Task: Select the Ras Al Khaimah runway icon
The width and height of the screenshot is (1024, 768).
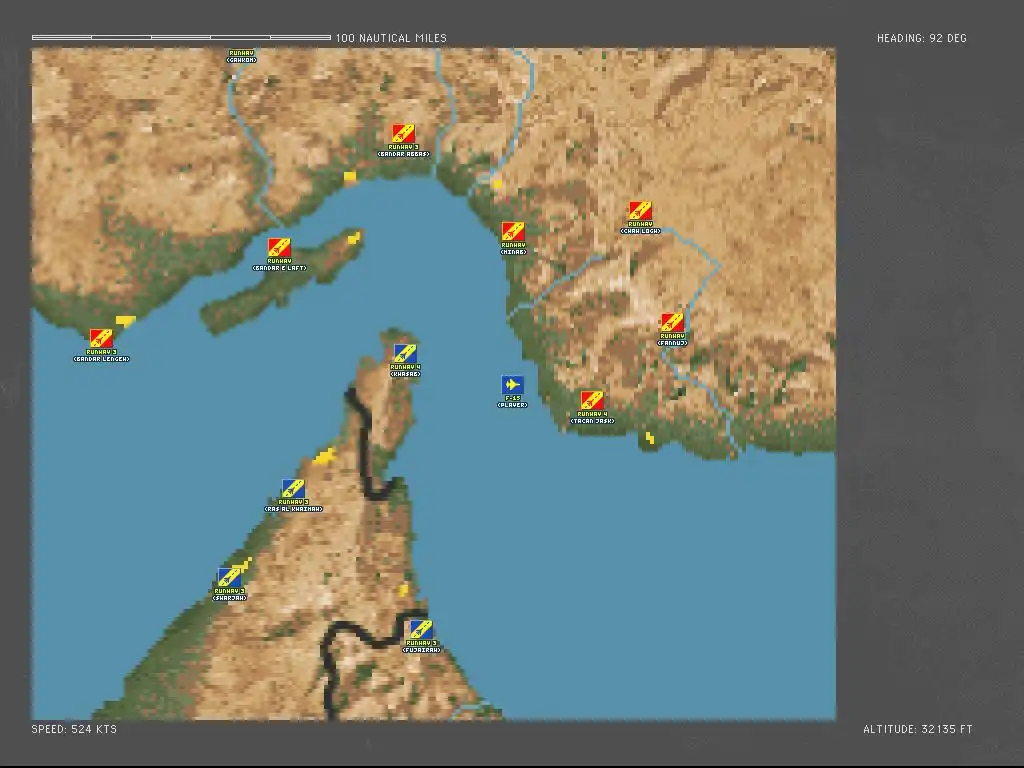Action: click(x=293, y=489)
